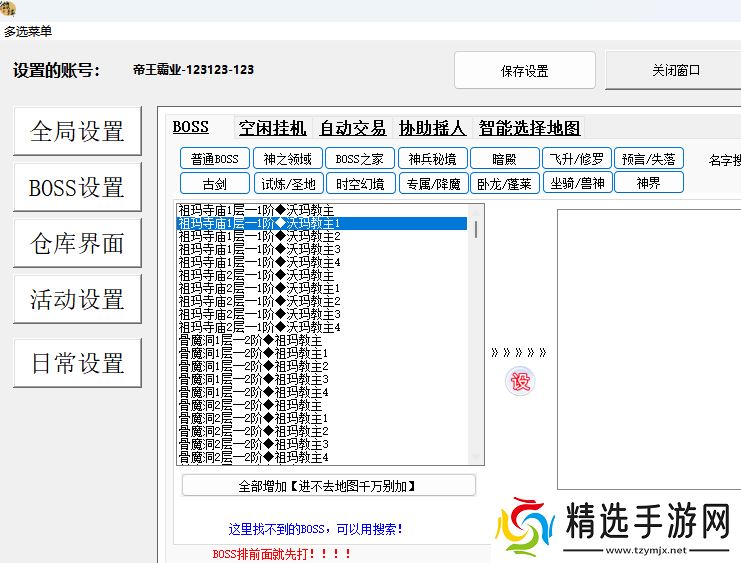The width and height of the screenshot is (741, 563).
Task: Click the app icon in title bar
Action: point(9,10)
